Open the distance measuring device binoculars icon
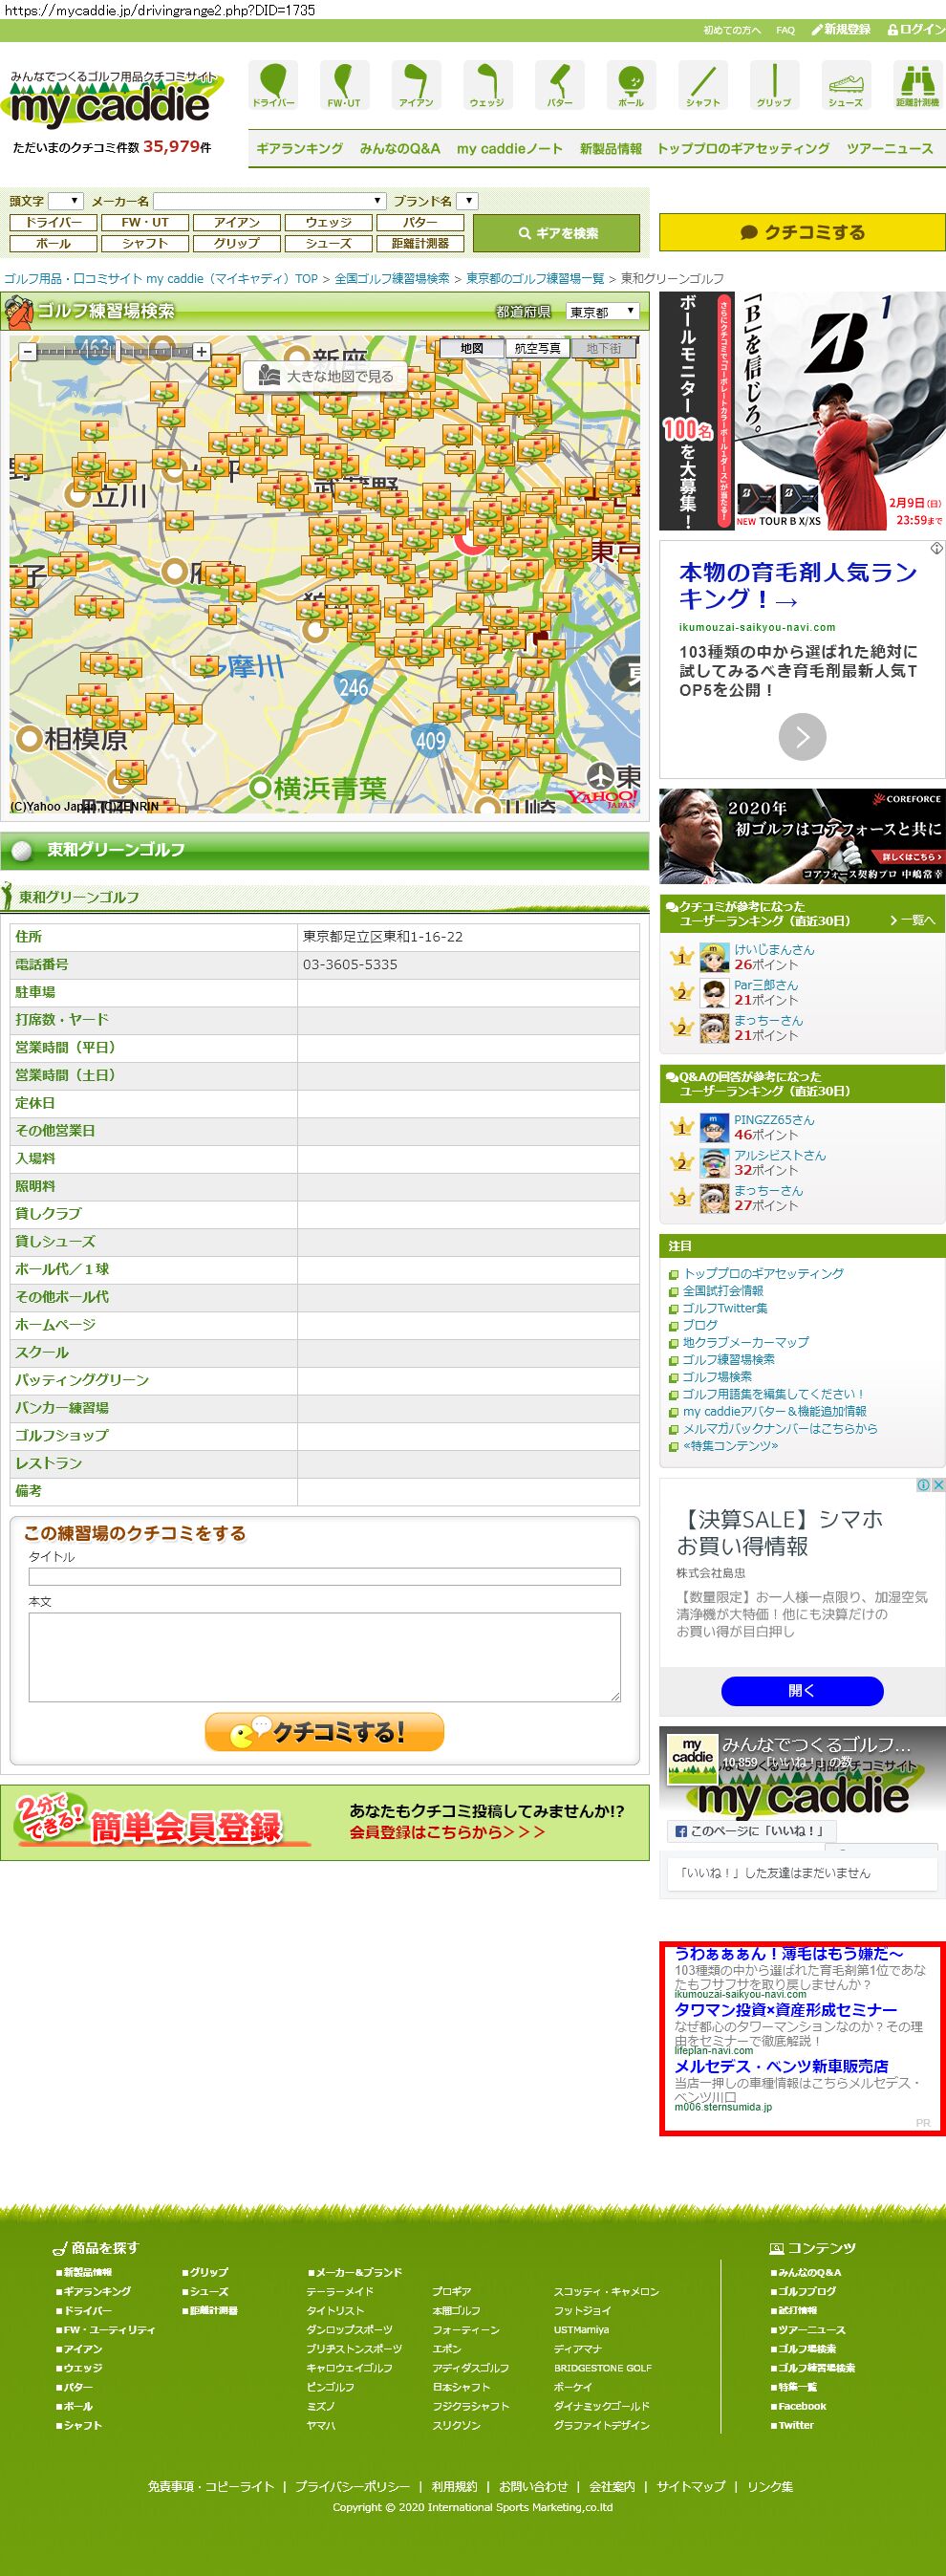Screen dimensions: 946x2576 pyautogui.click(x=916, y=84)
